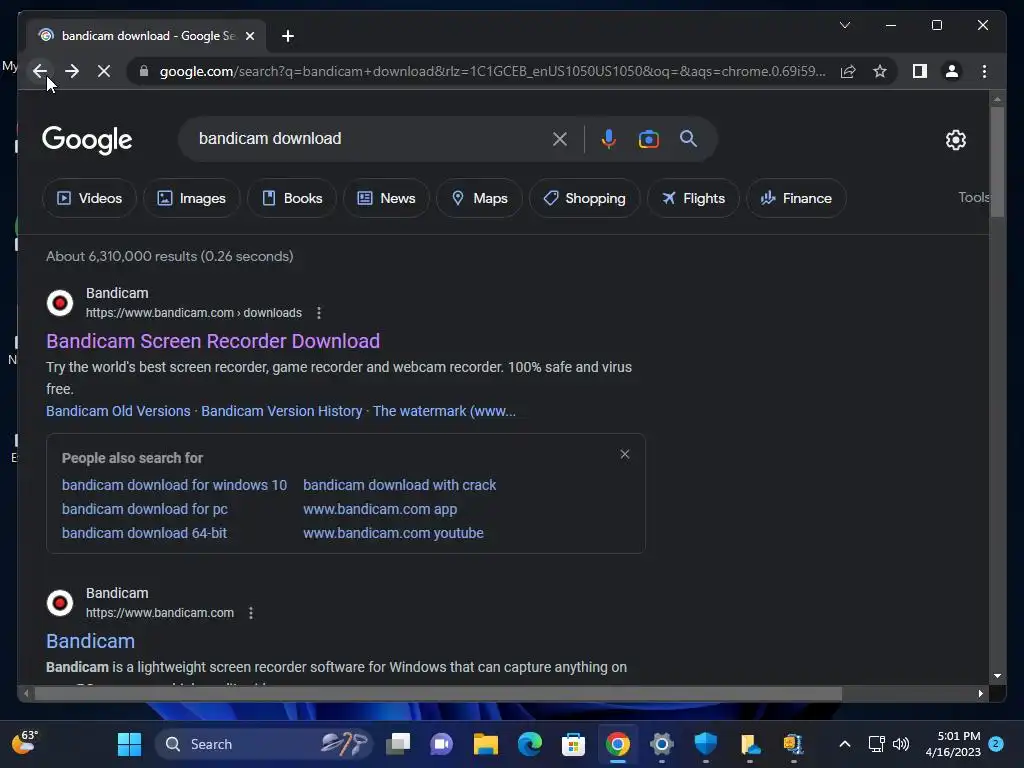Screen dimensions: 1024x768
Task: Search bandicam download for pc
Action: coord(145,509)
